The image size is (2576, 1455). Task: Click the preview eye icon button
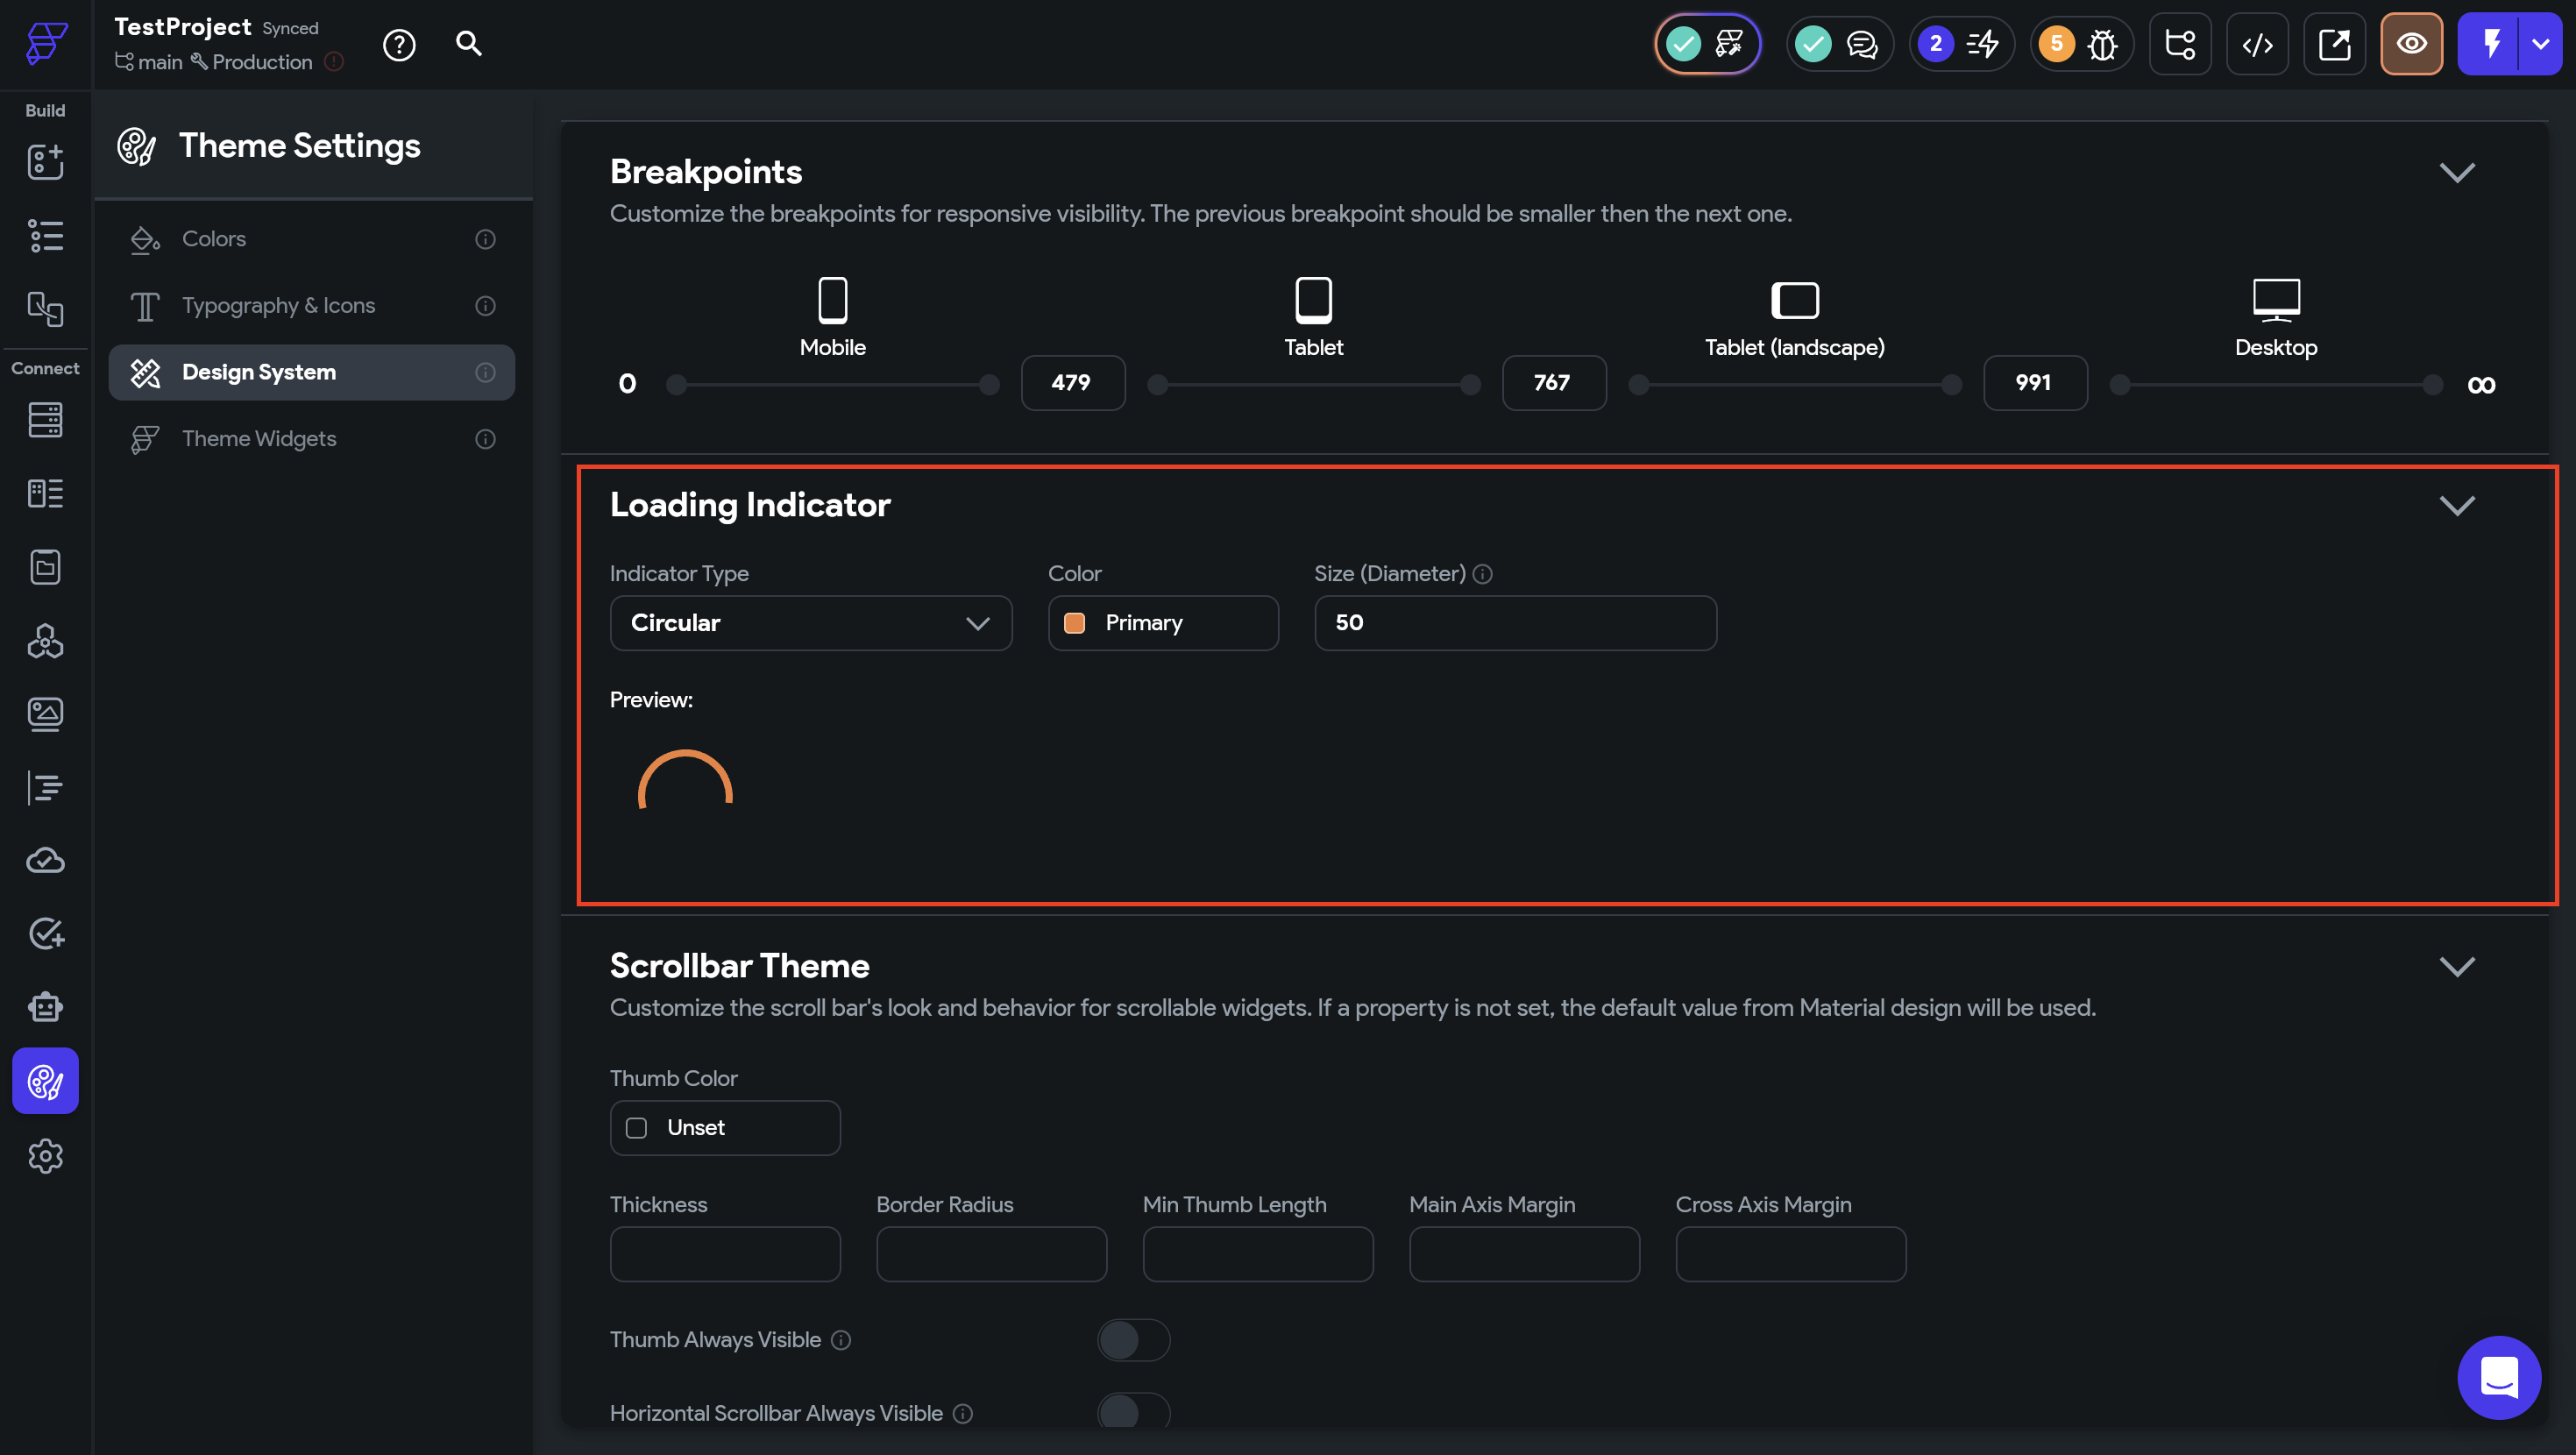tap(2411, 45)
